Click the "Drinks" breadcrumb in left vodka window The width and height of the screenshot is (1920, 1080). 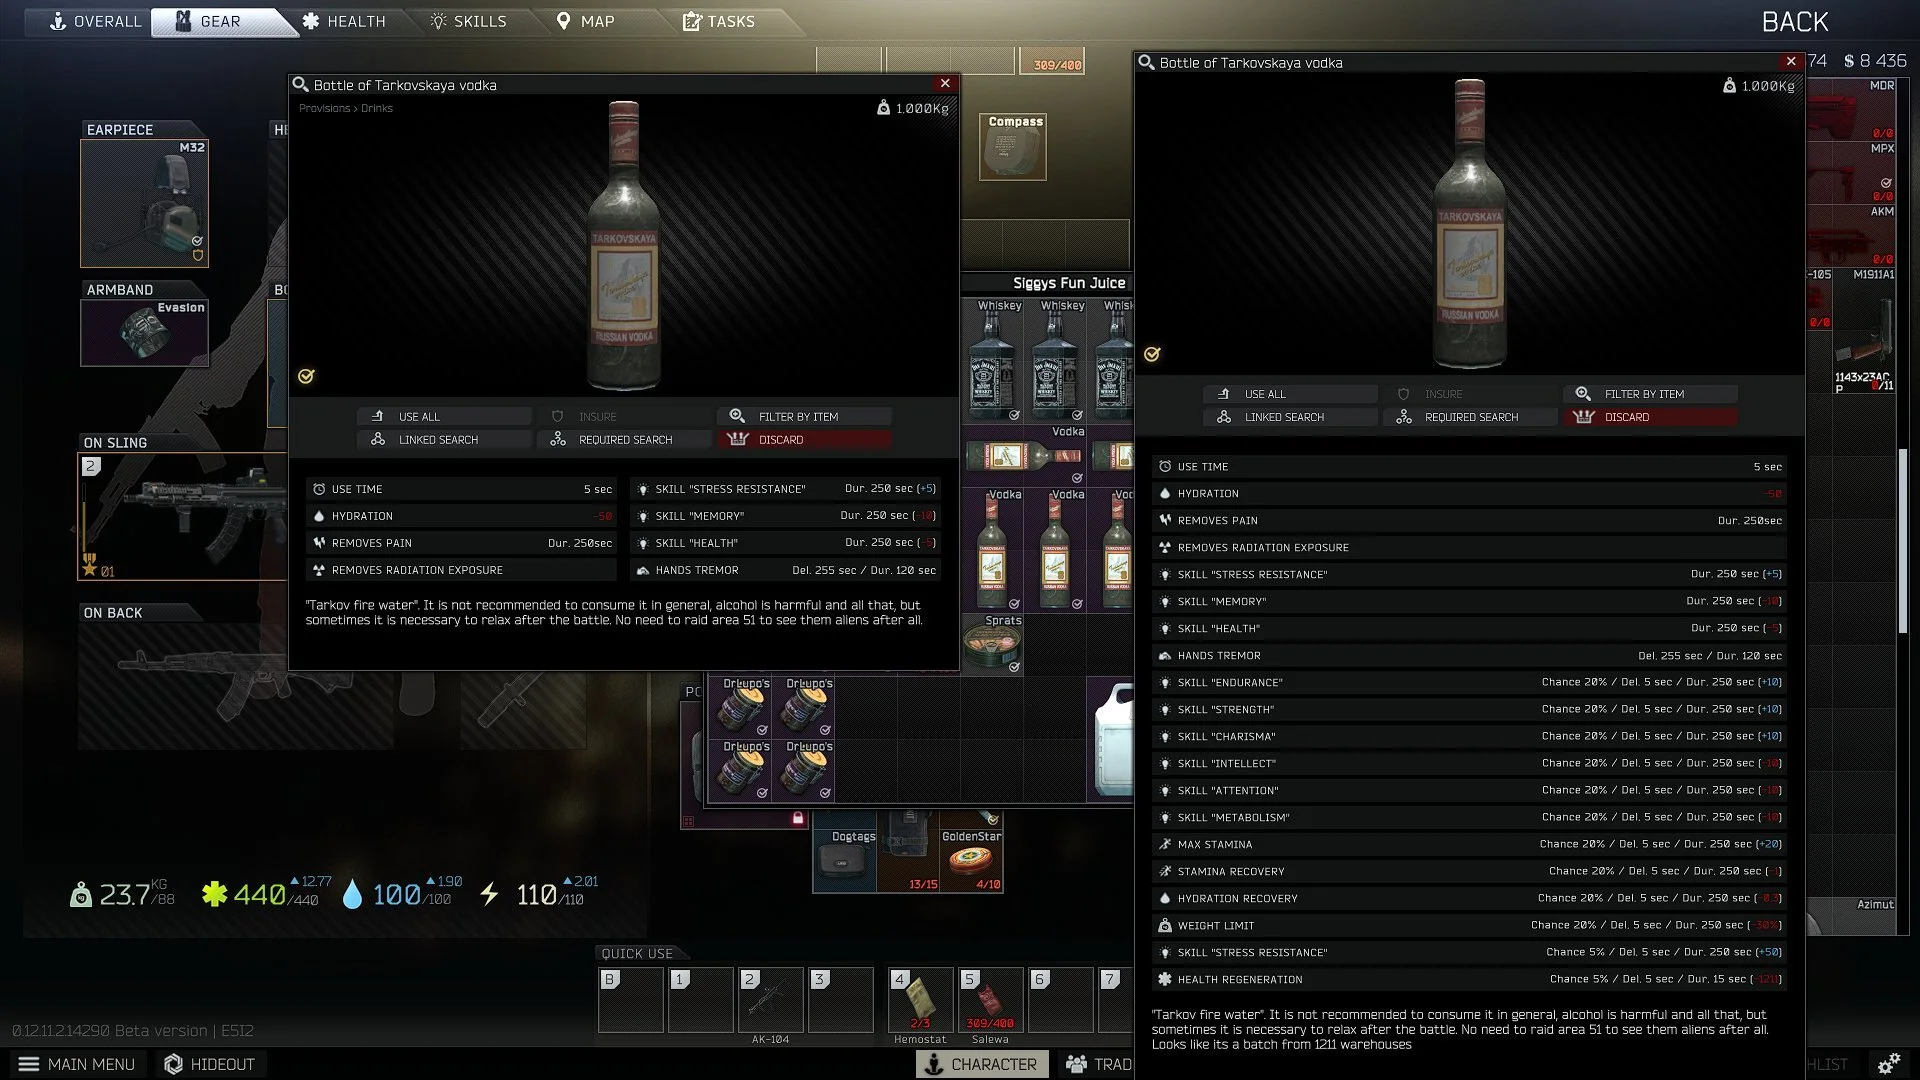[377, 108]
